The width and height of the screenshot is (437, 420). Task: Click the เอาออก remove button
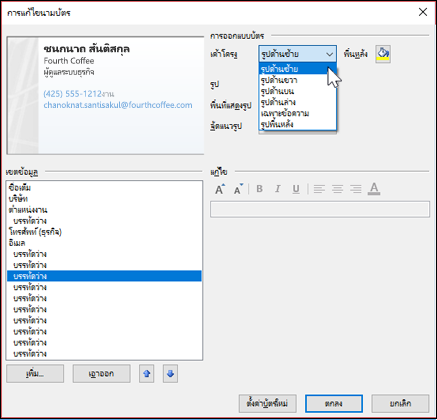pyautogui.click(x=101, y=374)
